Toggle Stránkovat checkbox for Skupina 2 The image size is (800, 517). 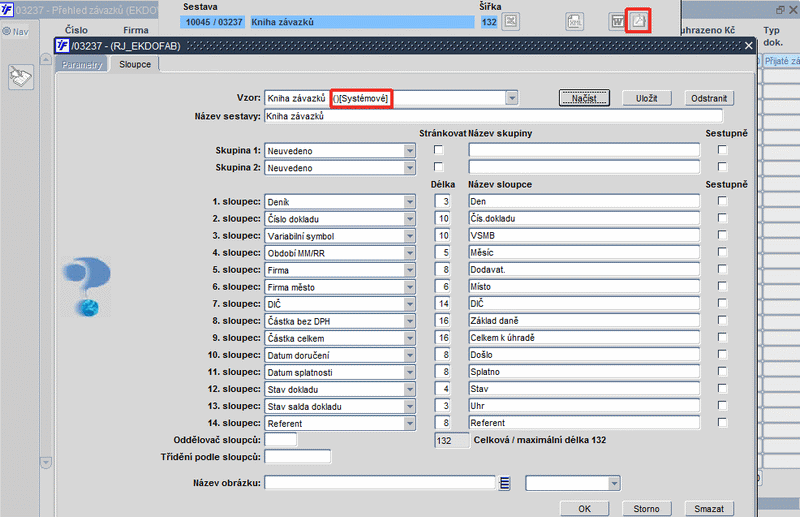[x=438, y=167]
